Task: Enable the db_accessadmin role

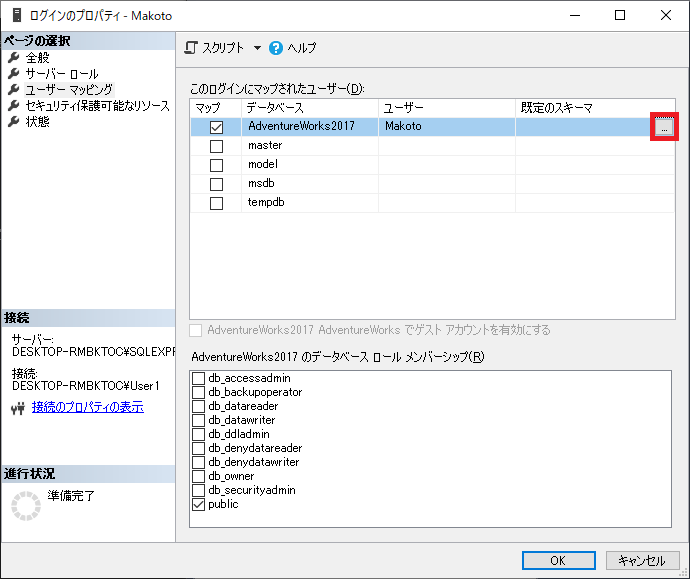Action: click(x=198, y=378)
